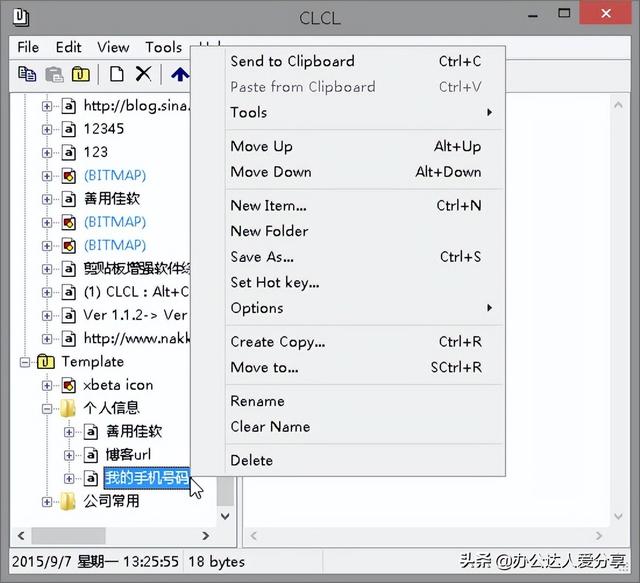Viewport: 640px width, 583px height.
Task: Click the New Folder toolbar icon
Action: [x=81, y=74]
